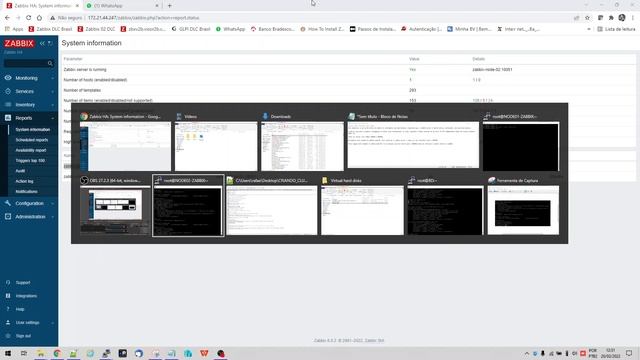Open Task View on the taskbar

point(24,353)
